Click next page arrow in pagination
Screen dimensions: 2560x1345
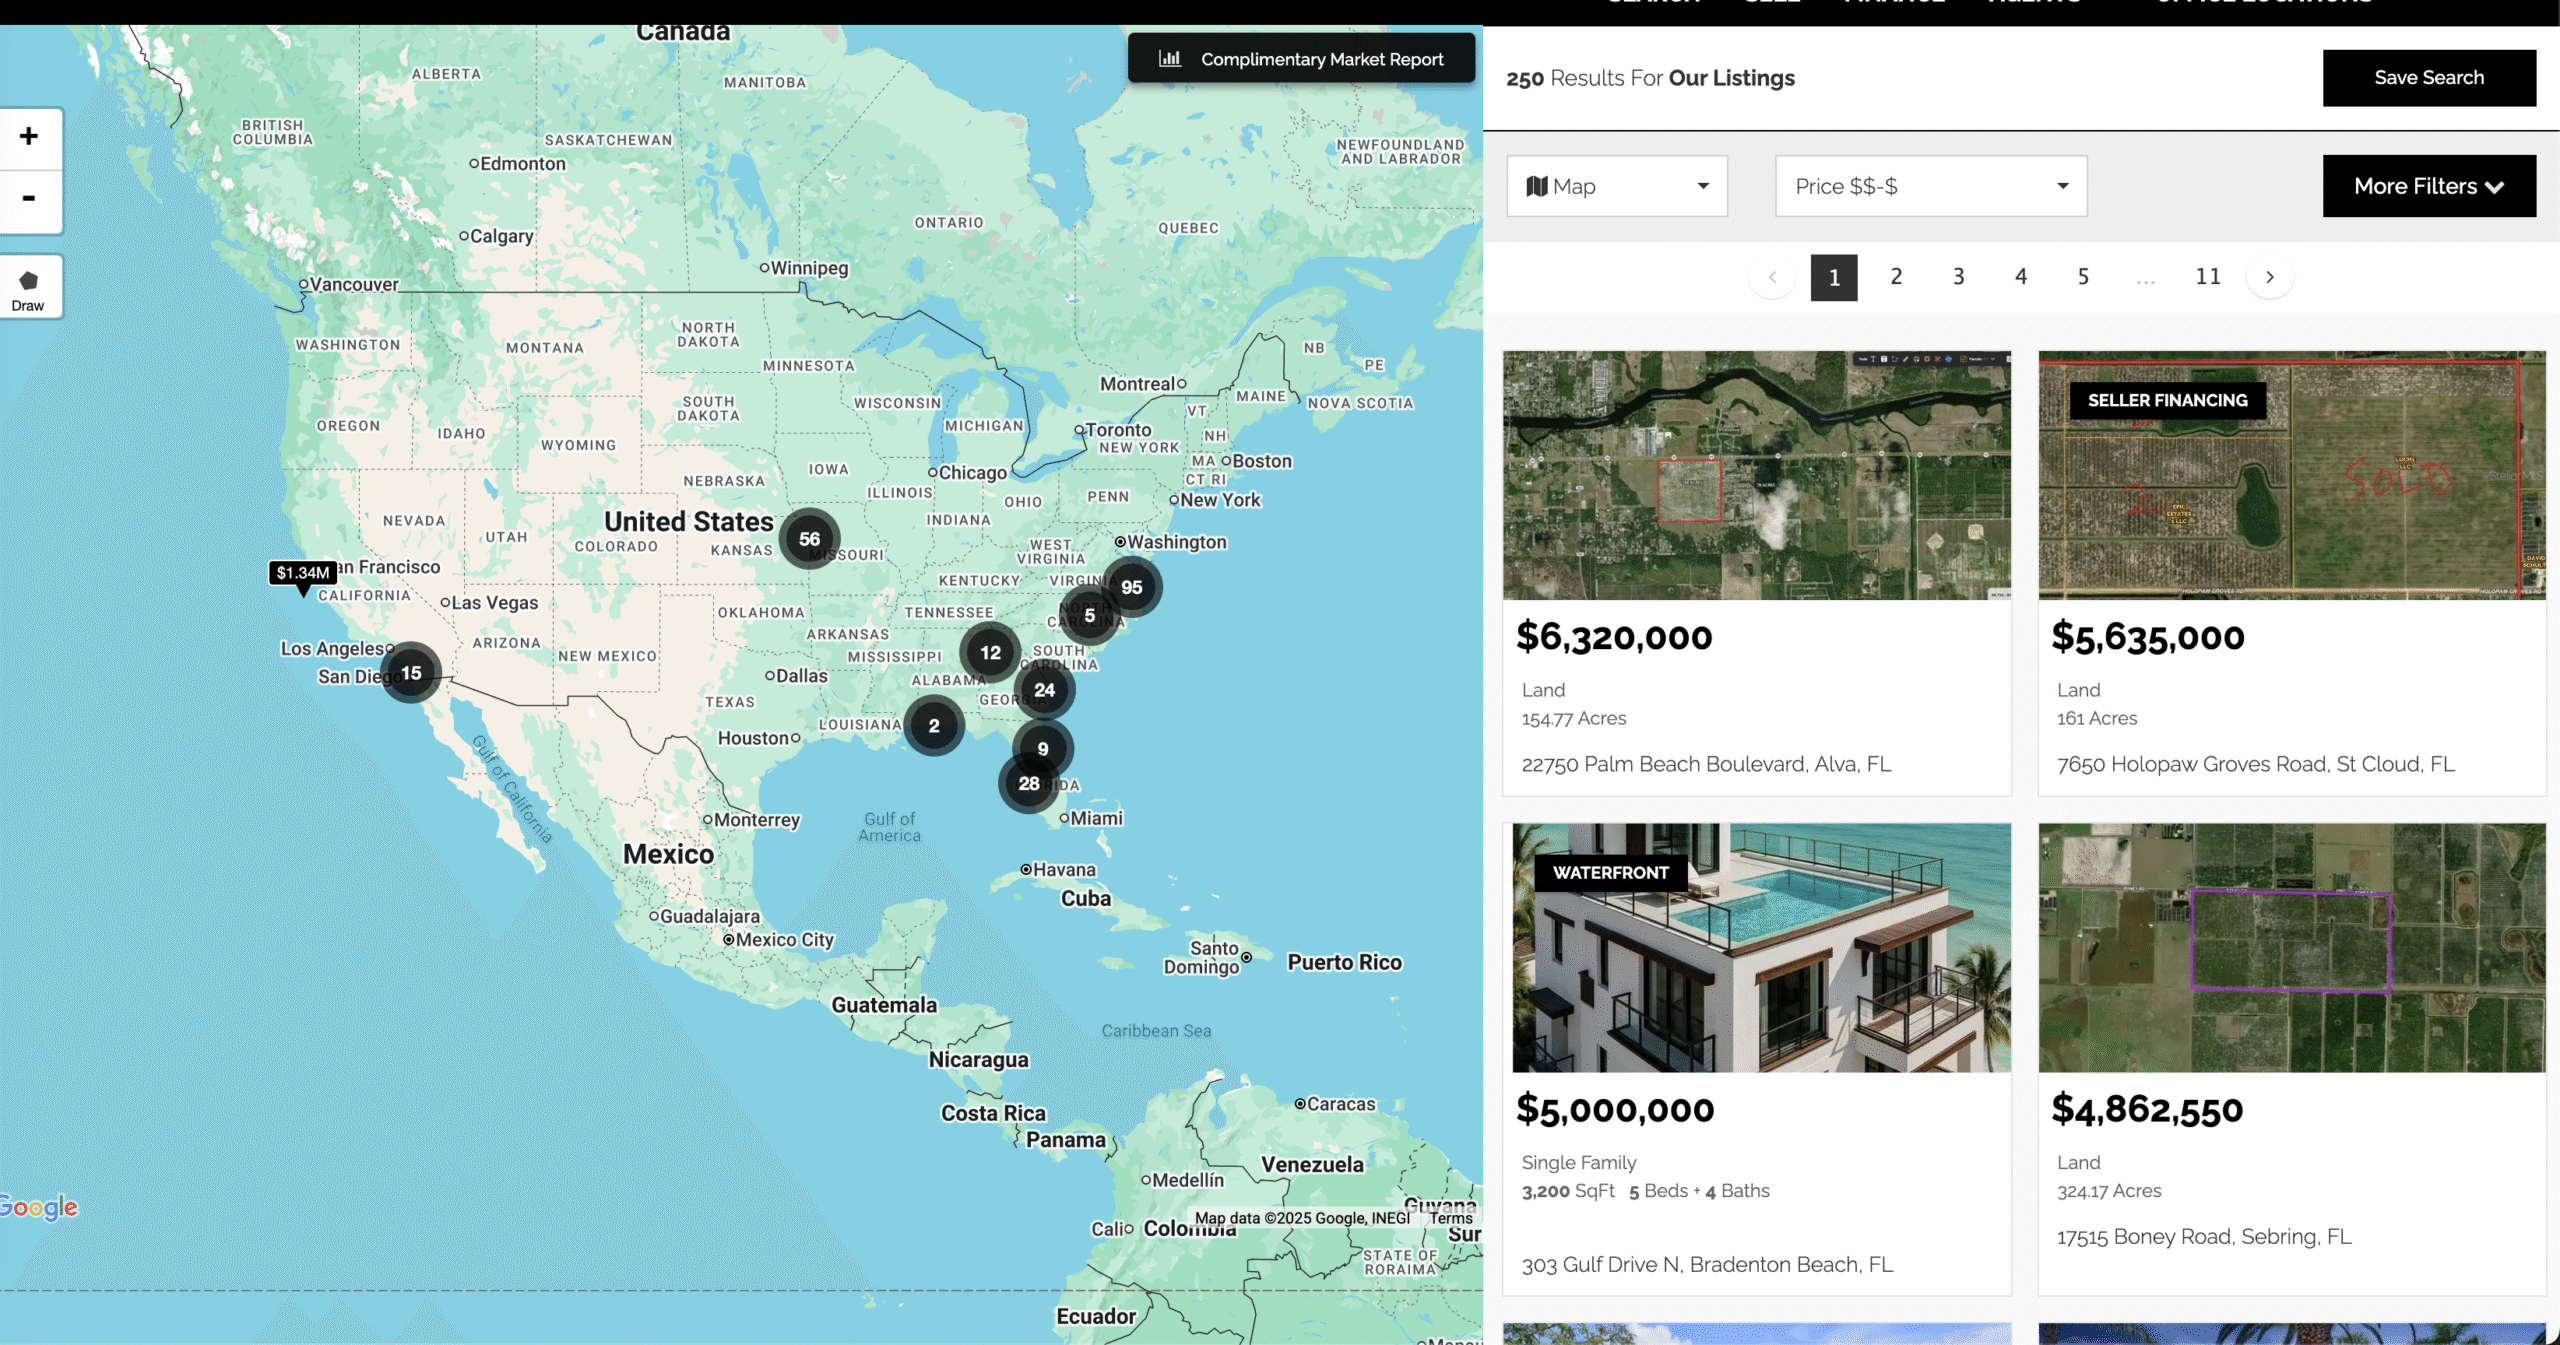click(x=2270, y=277)
